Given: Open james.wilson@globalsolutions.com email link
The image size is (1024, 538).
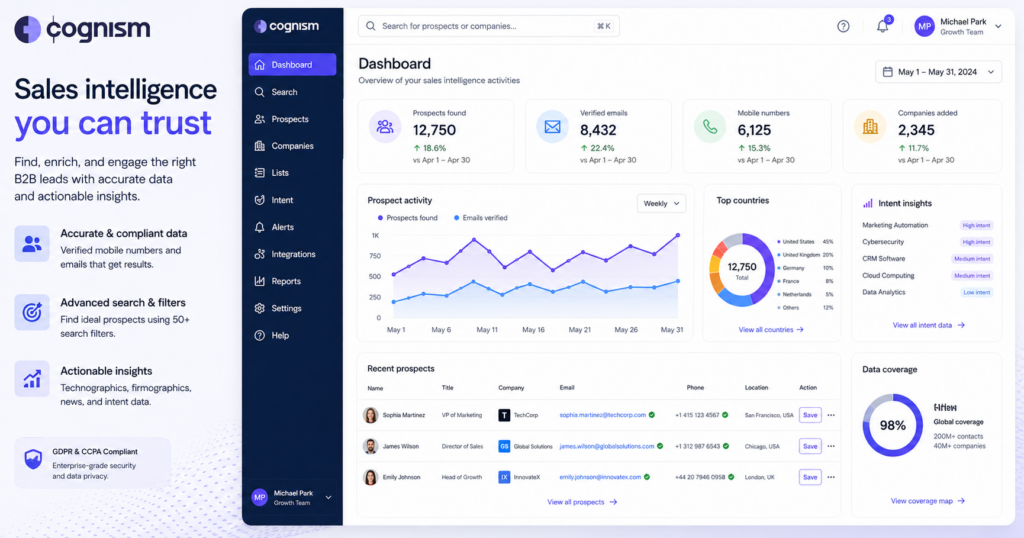Looking at the screenshot, I should click(x=607, y=447).
